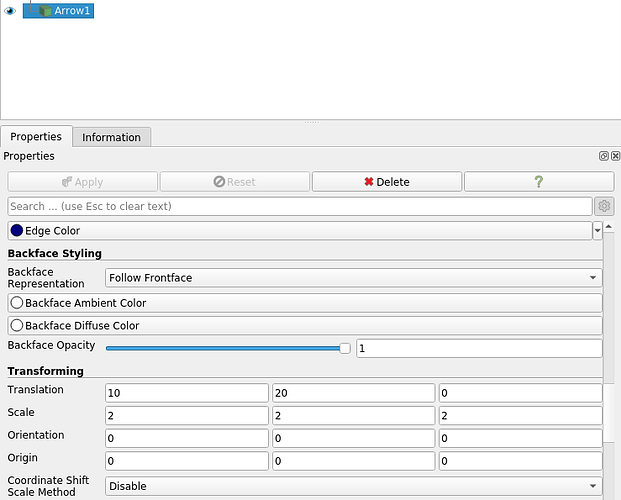
Task: Choose Backface Diffuse Color
Action: (304, 326)
